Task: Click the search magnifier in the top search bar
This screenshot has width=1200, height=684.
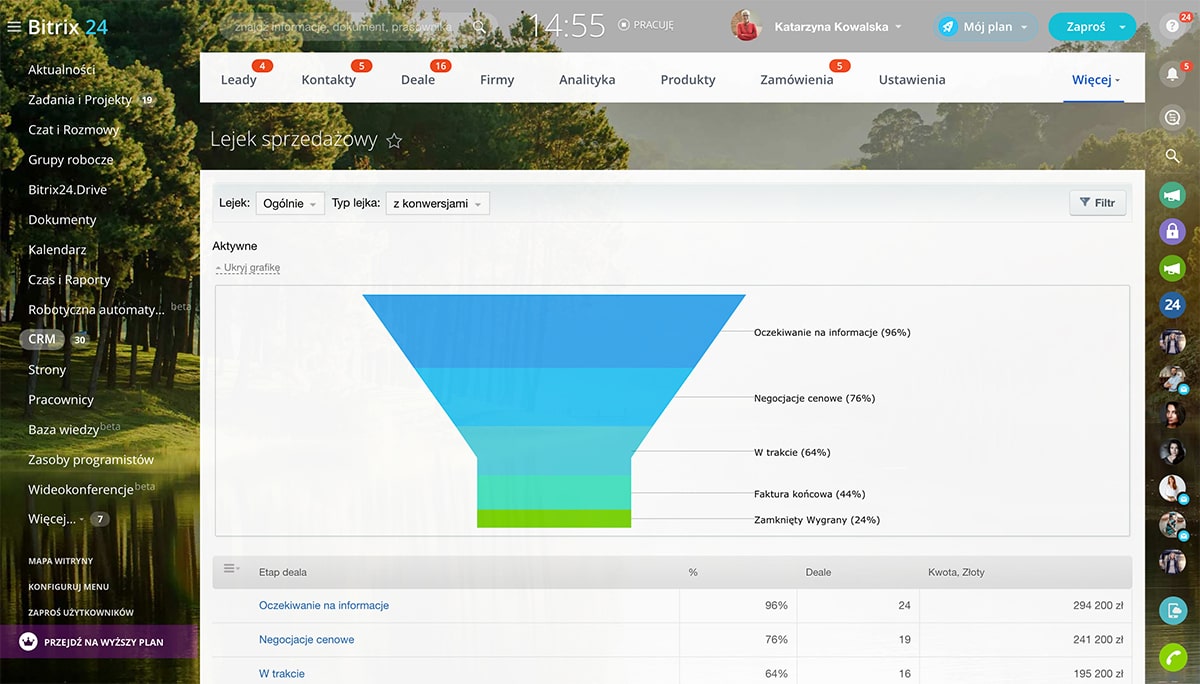Action: [479, 27]
